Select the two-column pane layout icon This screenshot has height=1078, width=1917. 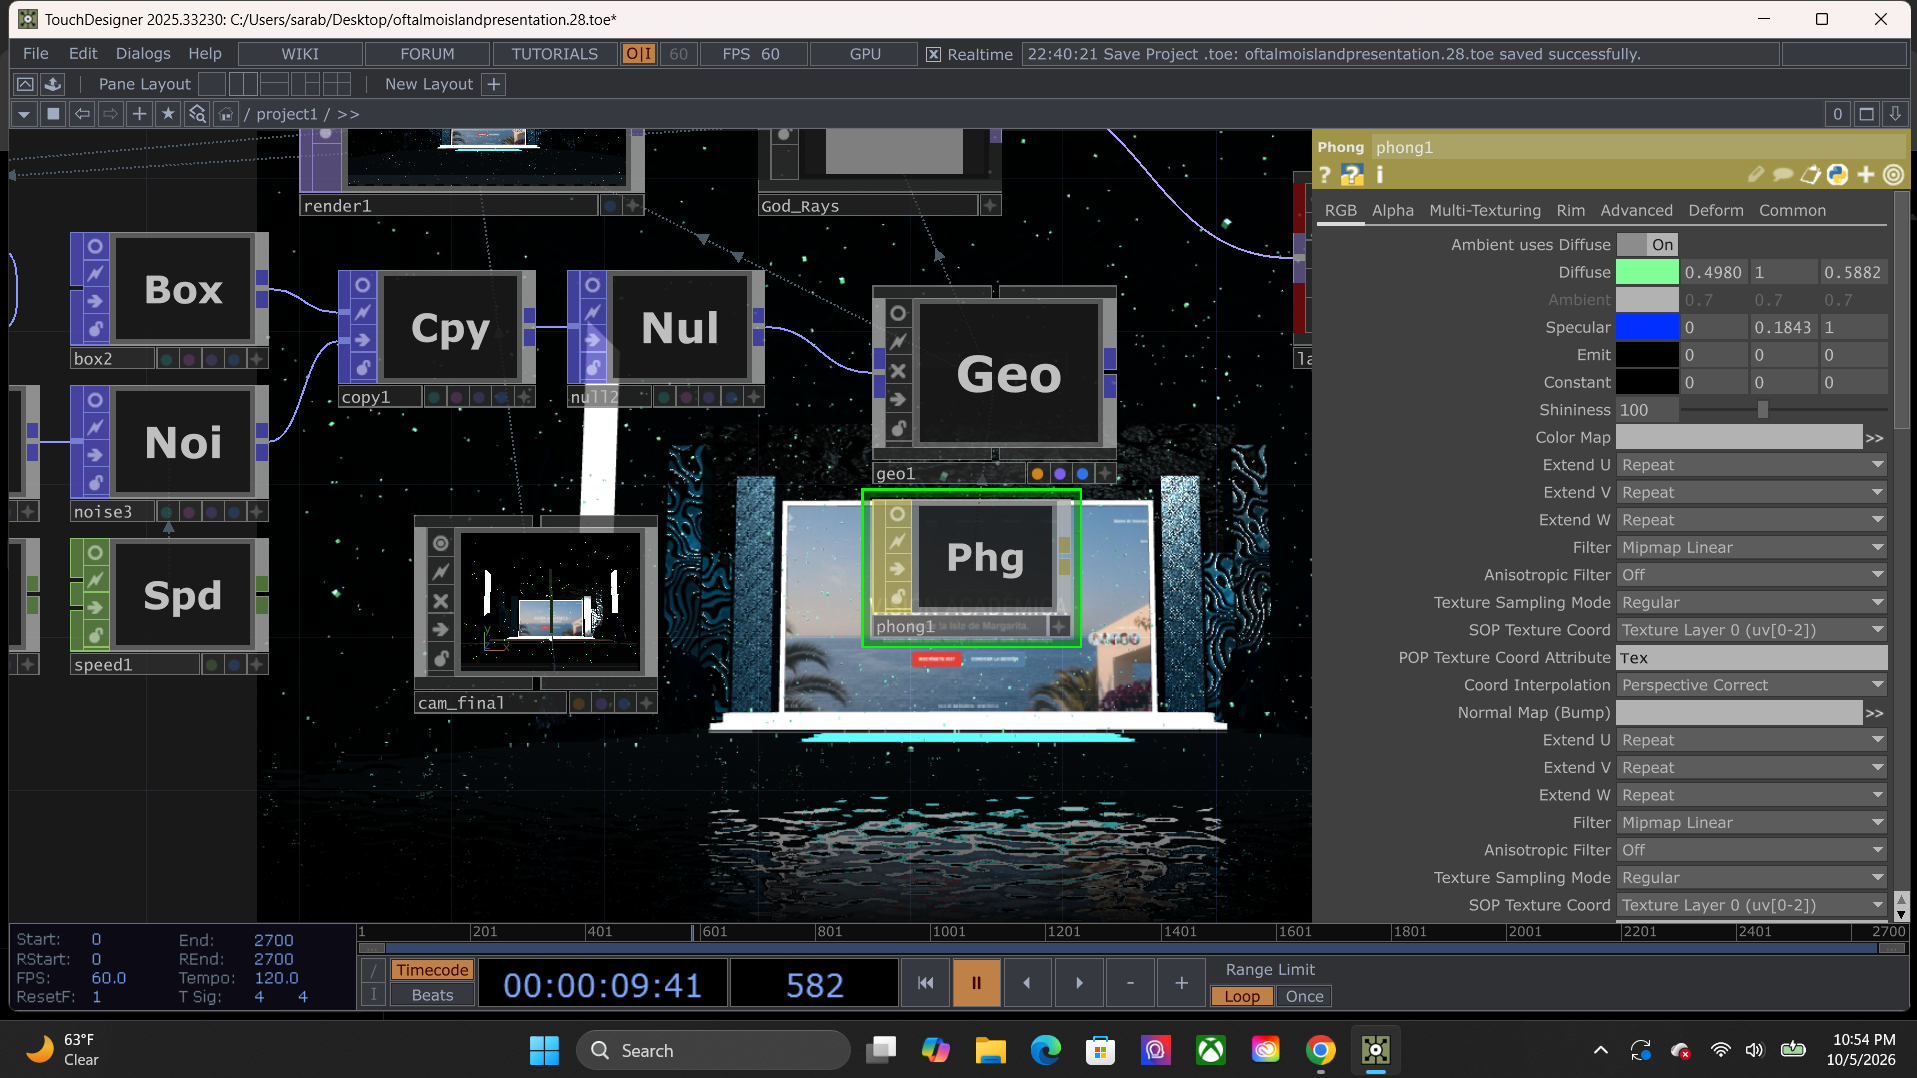click(x=243, y=84)
